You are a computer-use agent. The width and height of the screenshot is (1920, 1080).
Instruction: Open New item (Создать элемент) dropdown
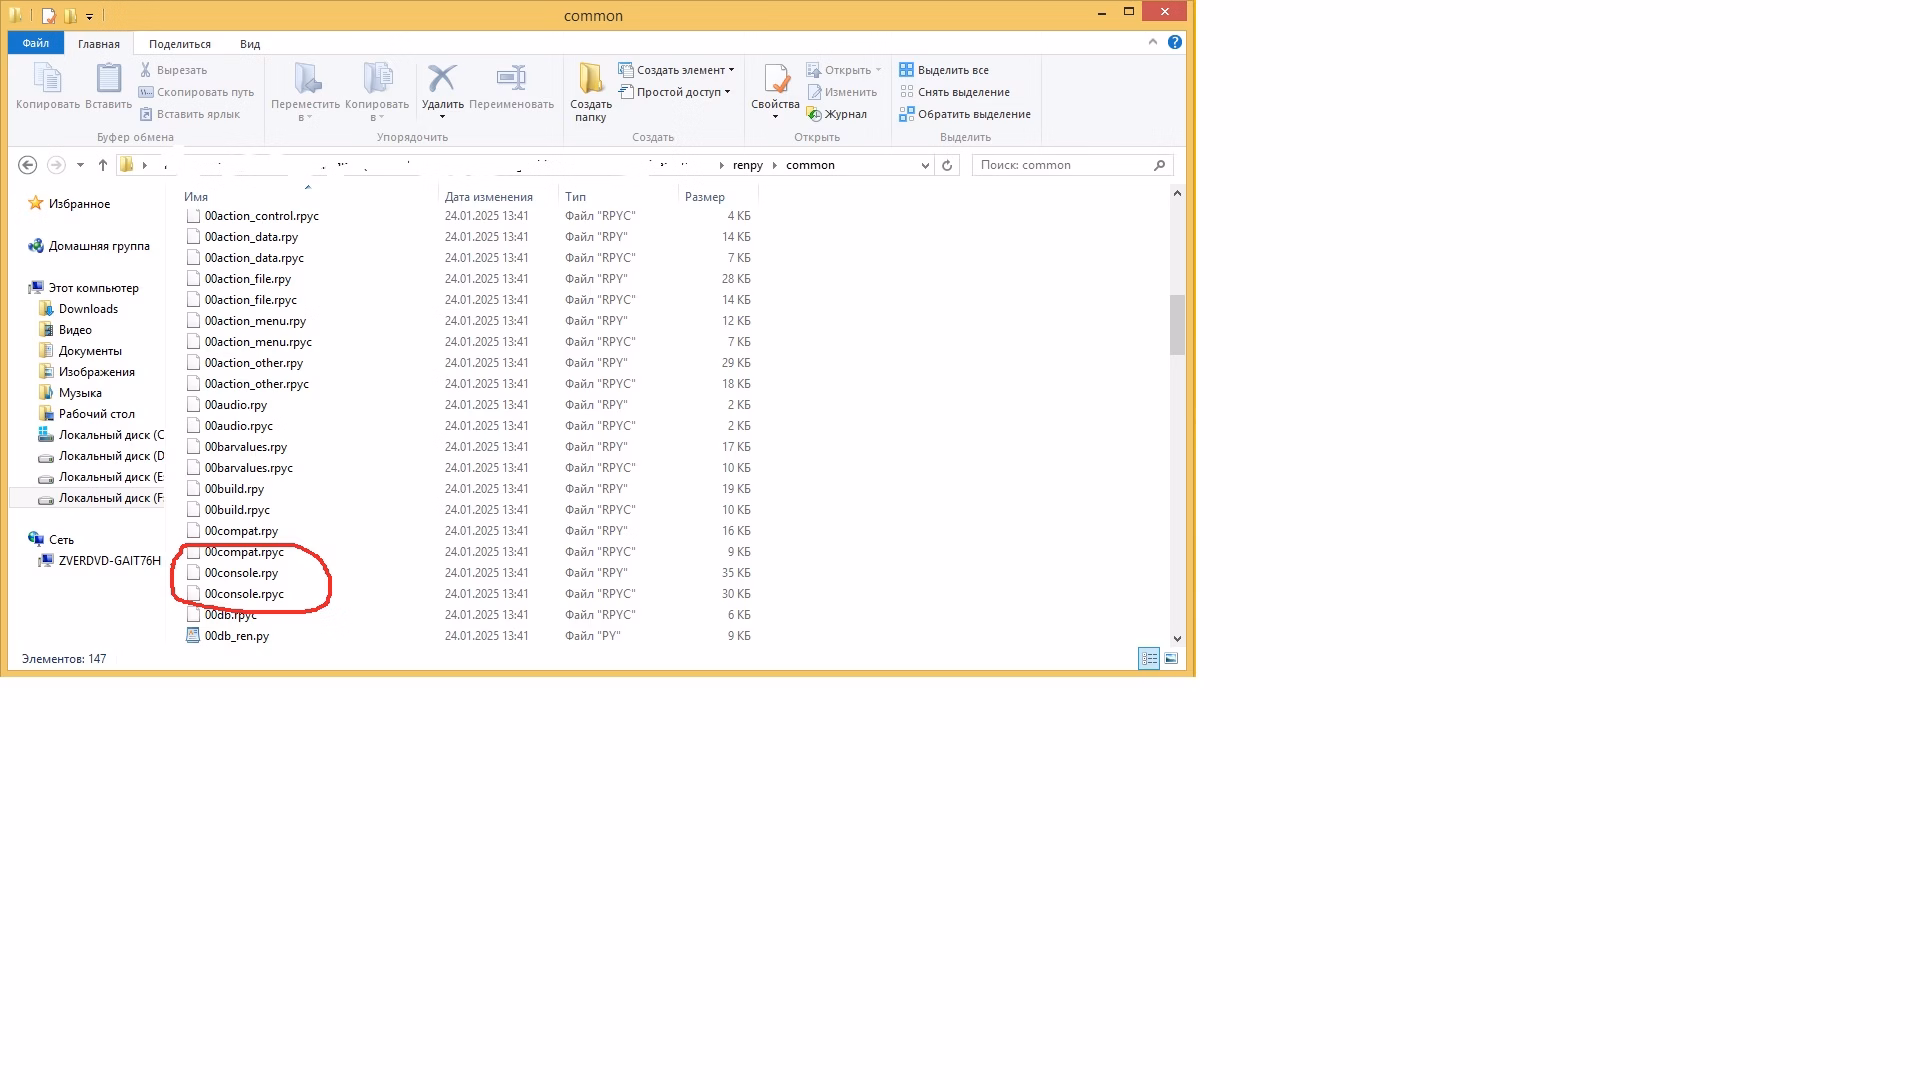point(676,70)
